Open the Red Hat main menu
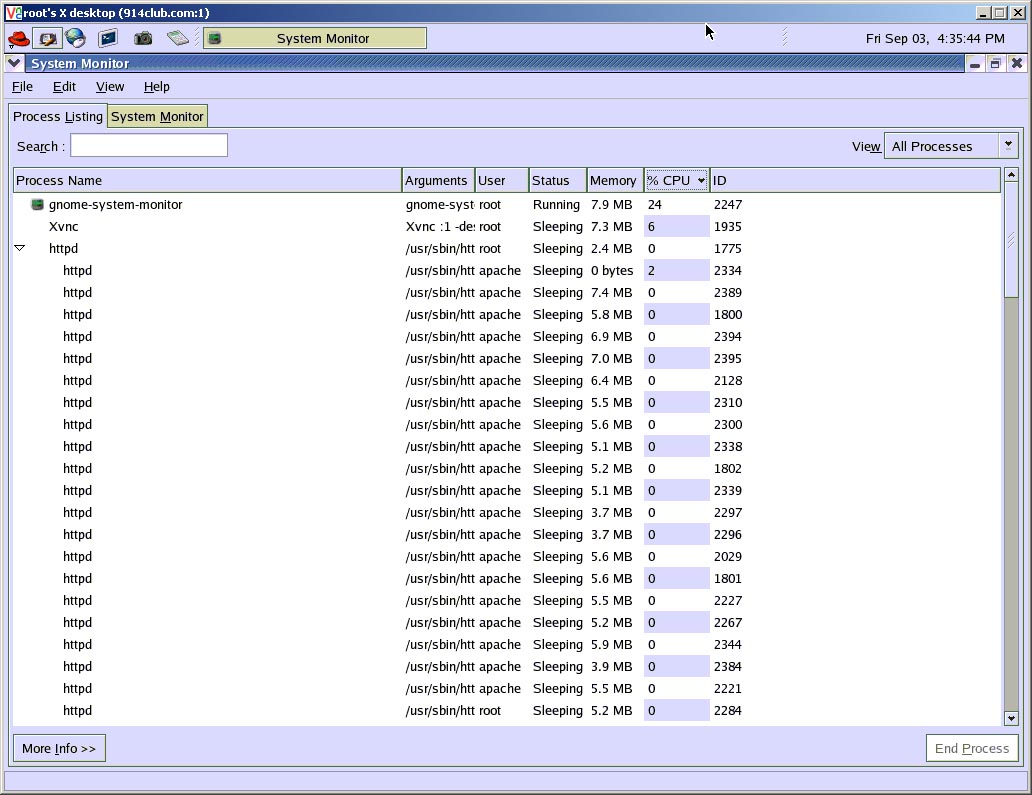The image size is (1032, 795). 18,39
